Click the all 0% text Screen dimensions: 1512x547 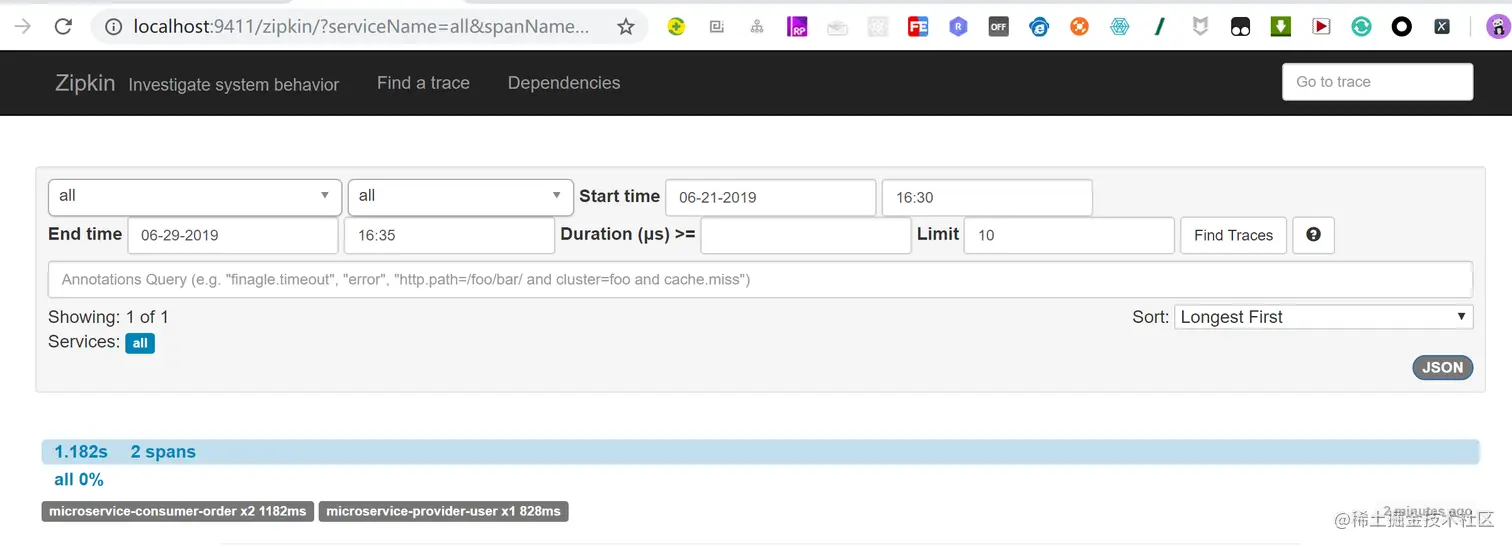(79, 480)
